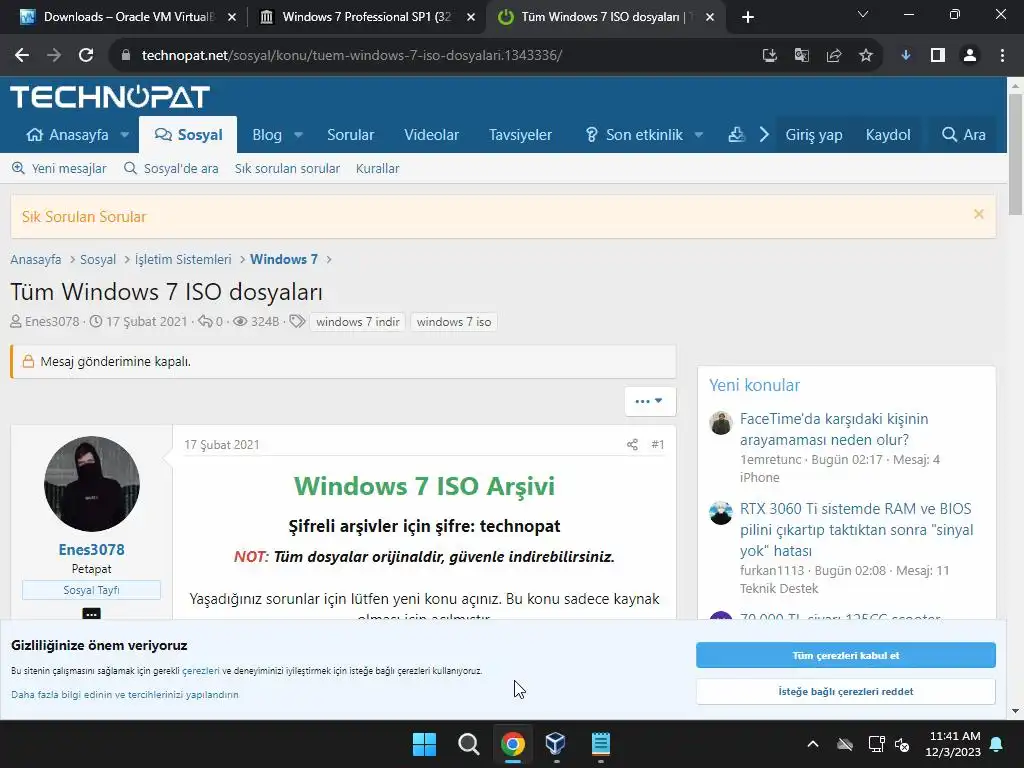The image size is (1024, 768).
Task: Bookmark this page with the star
Action: (x=866, y=56)
